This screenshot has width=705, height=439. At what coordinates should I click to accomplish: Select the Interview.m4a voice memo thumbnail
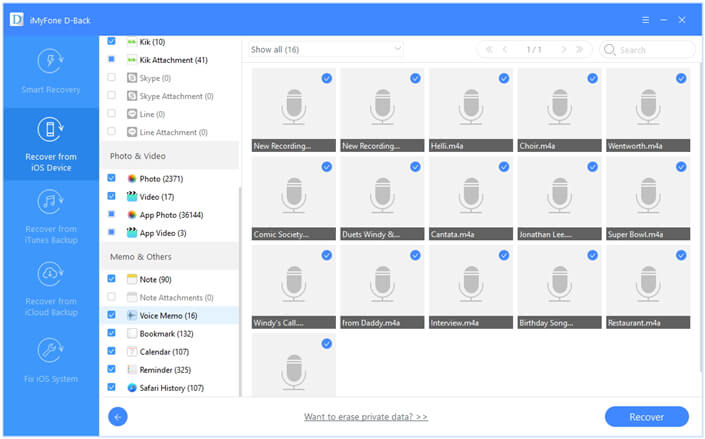click(x=471, y=287)
